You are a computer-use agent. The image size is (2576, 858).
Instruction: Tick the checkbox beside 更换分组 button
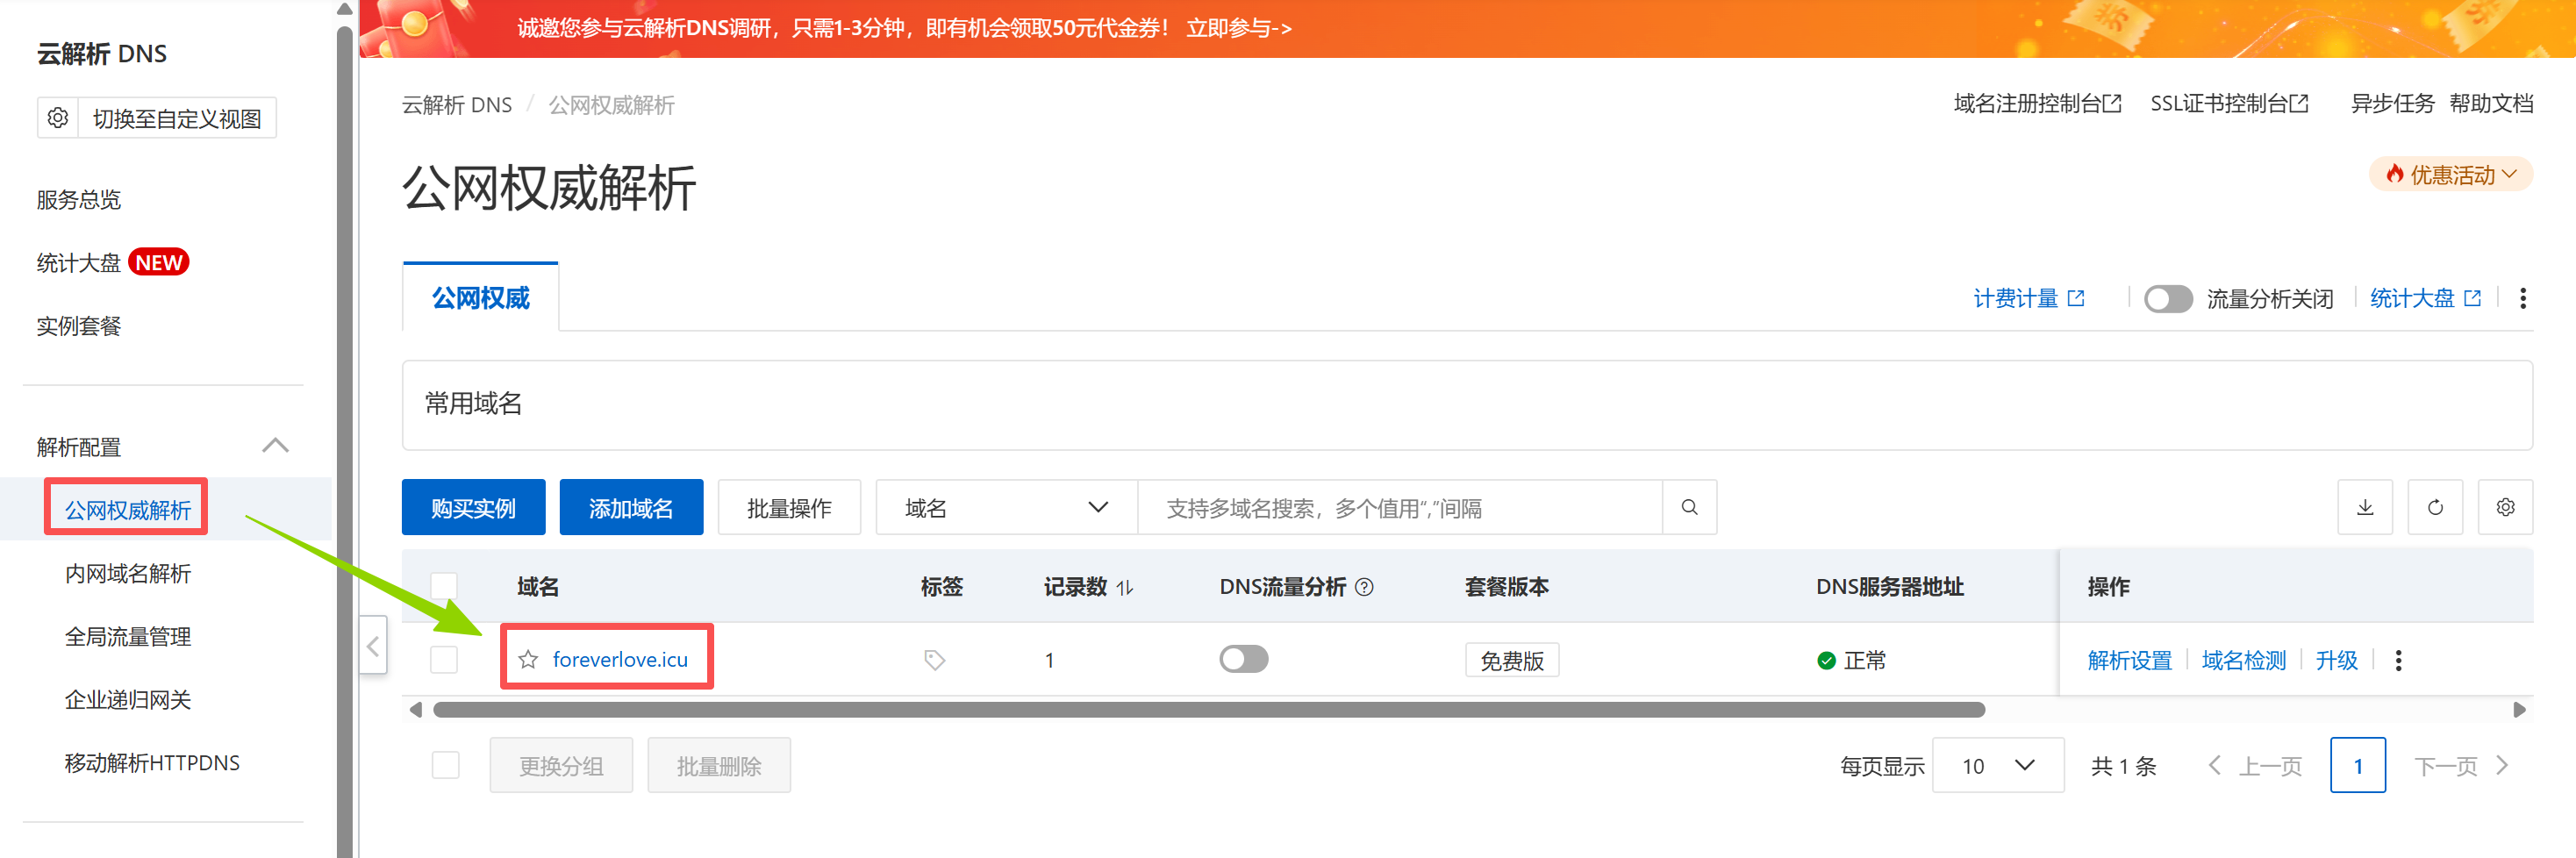click(446, 765)
